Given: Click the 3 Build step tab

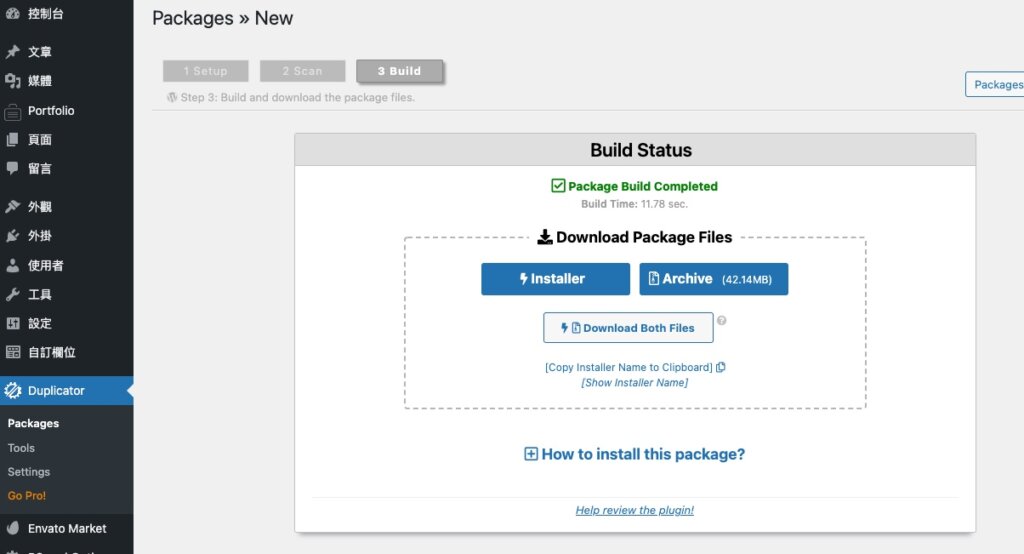Looking at the screenshot, I should 400,71.
